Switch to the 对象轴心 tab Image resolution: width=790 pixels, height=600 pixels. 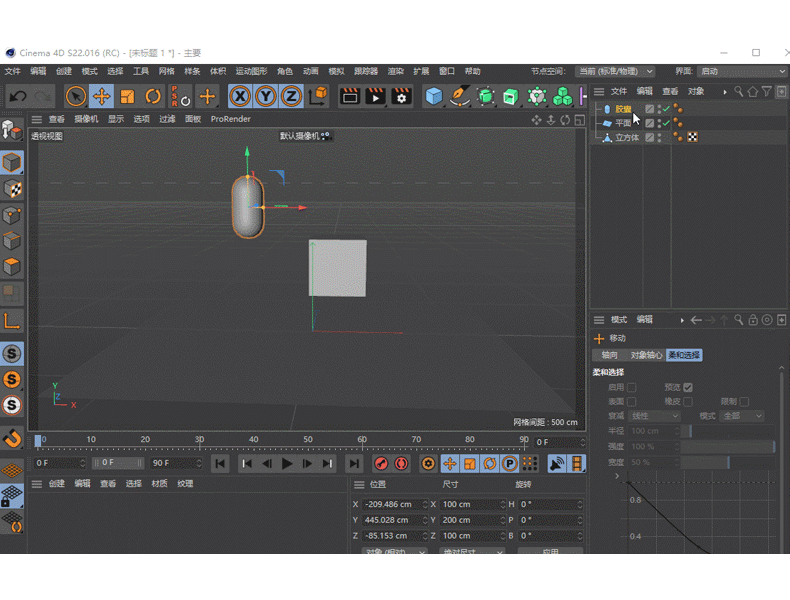pyautogui.click(x=646, y=355)
